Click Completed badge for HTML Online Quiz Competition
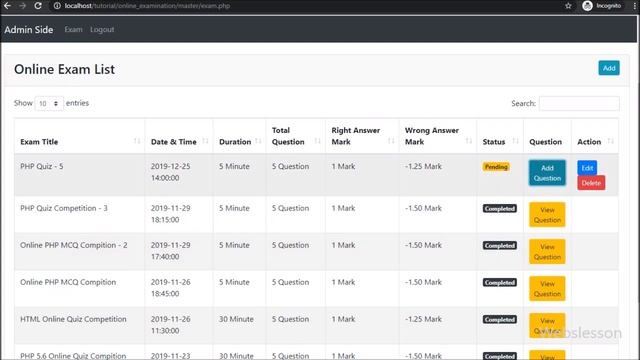 500,320
